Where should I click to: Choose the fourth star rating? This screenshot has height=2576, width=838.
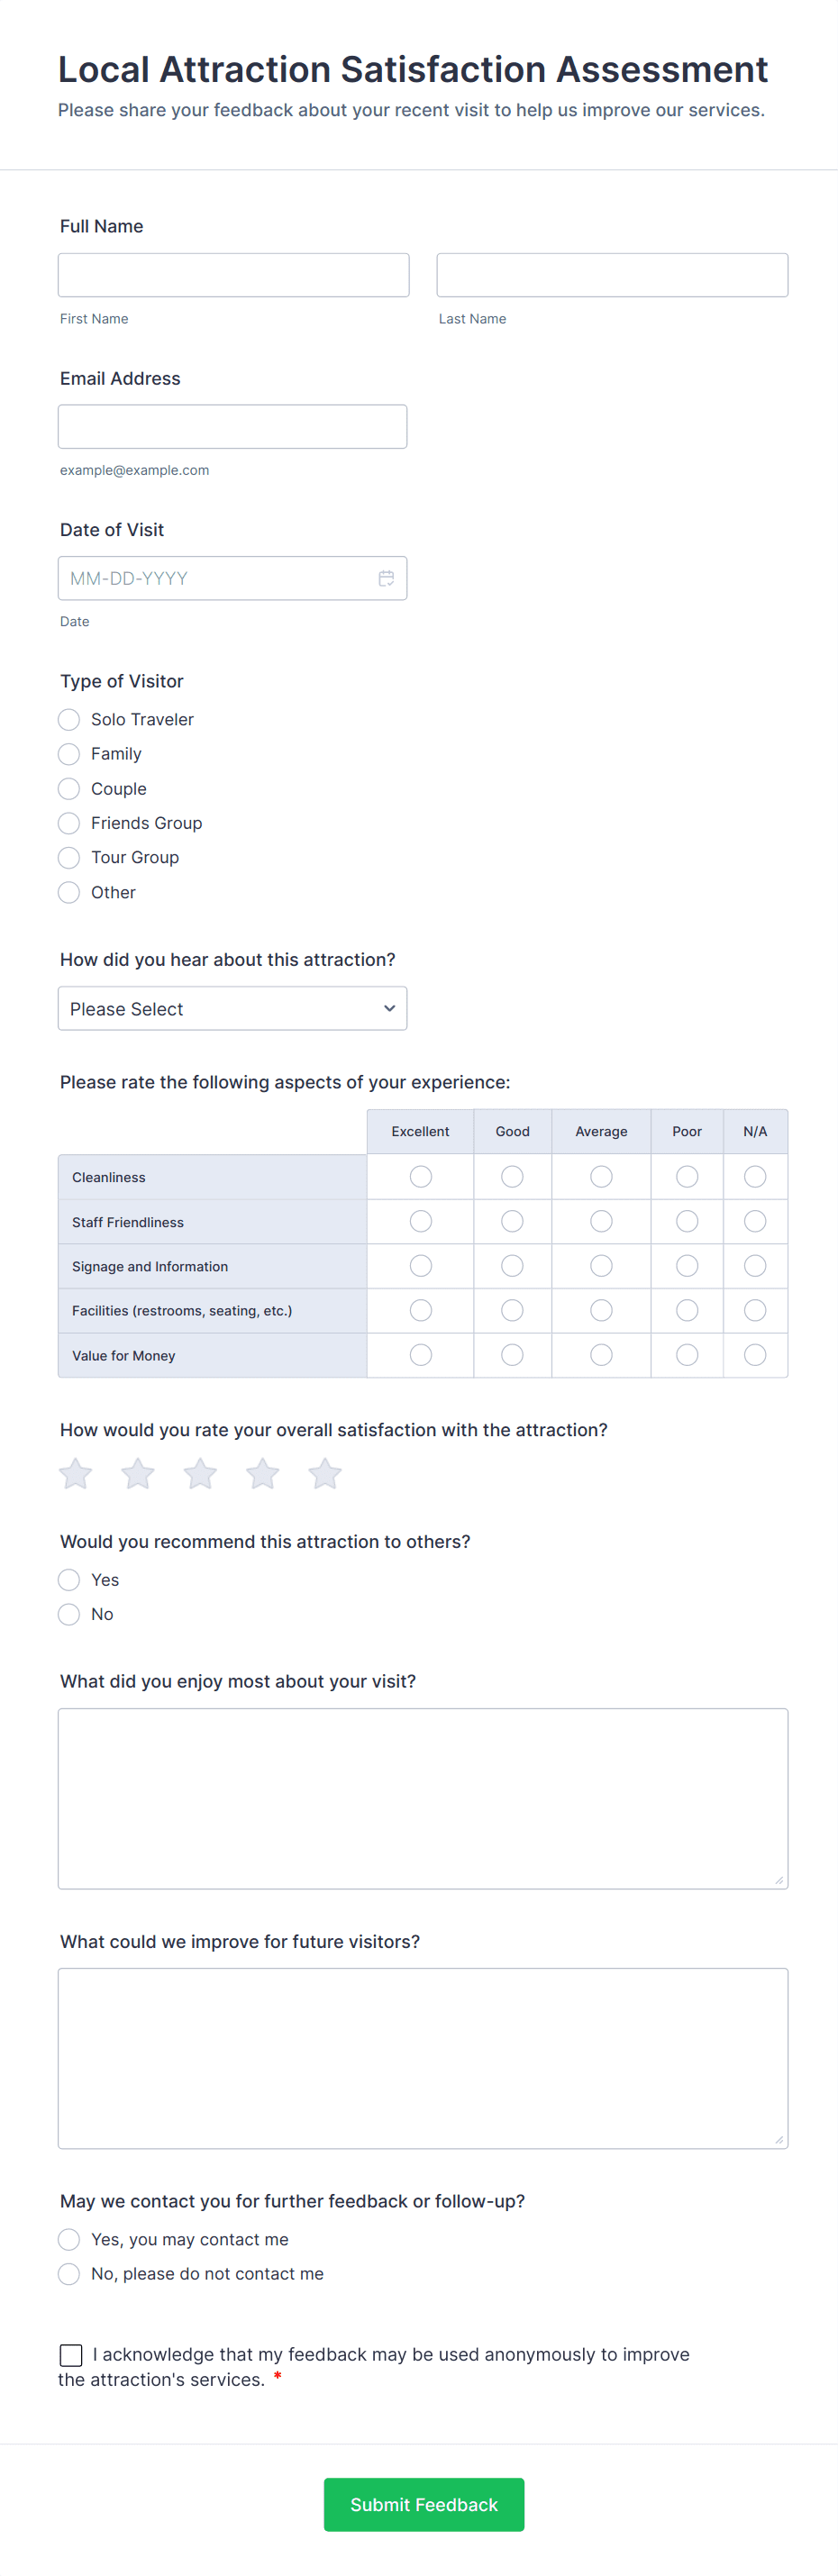[x=263, y=1473]
